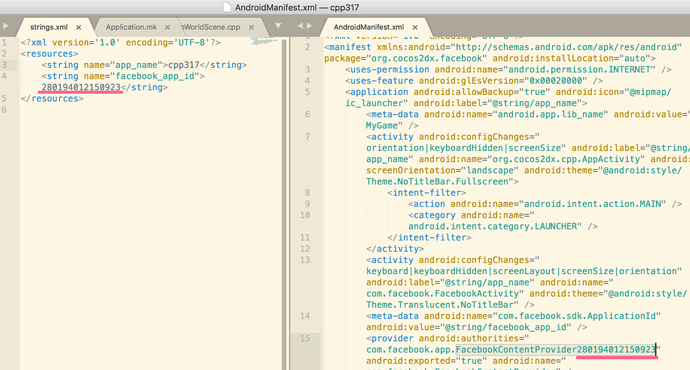Select line number 3 in strings.xml gutter
This screenshot has width=690, height=370.
[x=4, y=65]
